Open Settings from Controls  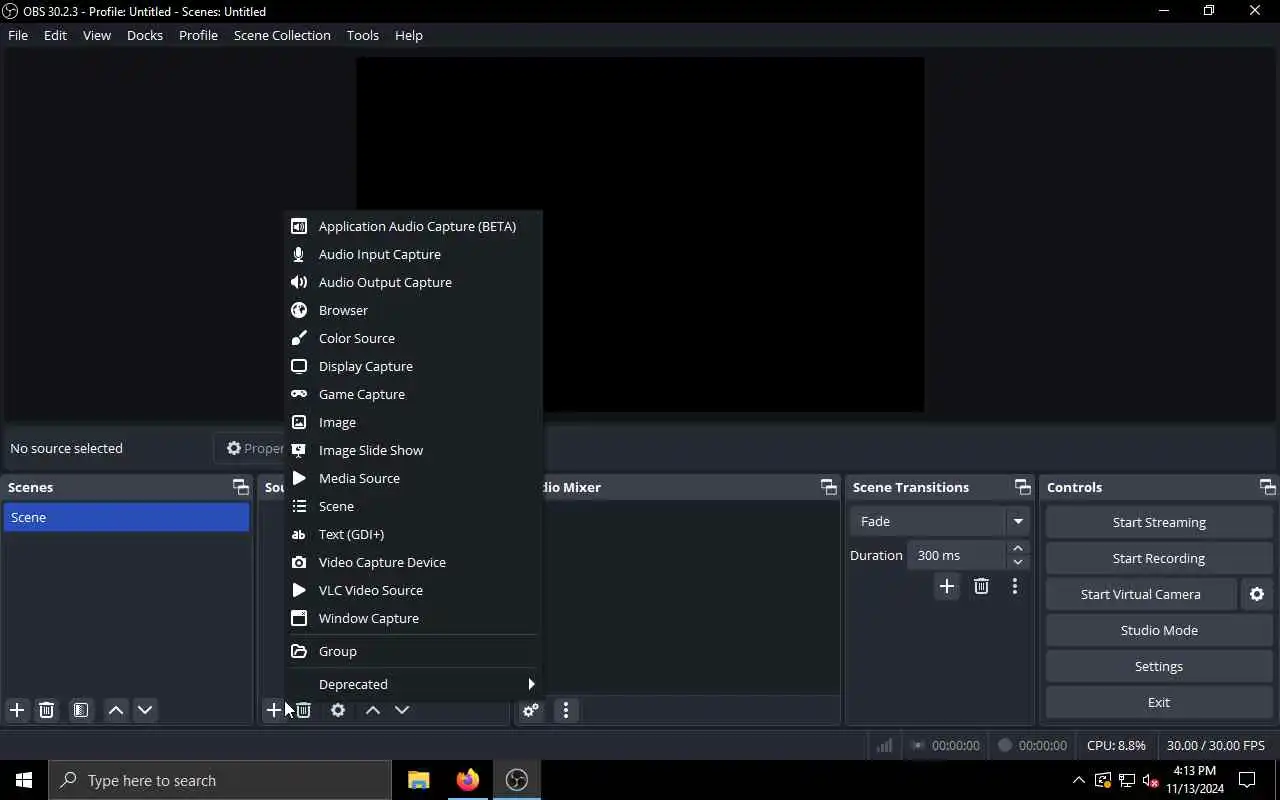point(1159,666)
